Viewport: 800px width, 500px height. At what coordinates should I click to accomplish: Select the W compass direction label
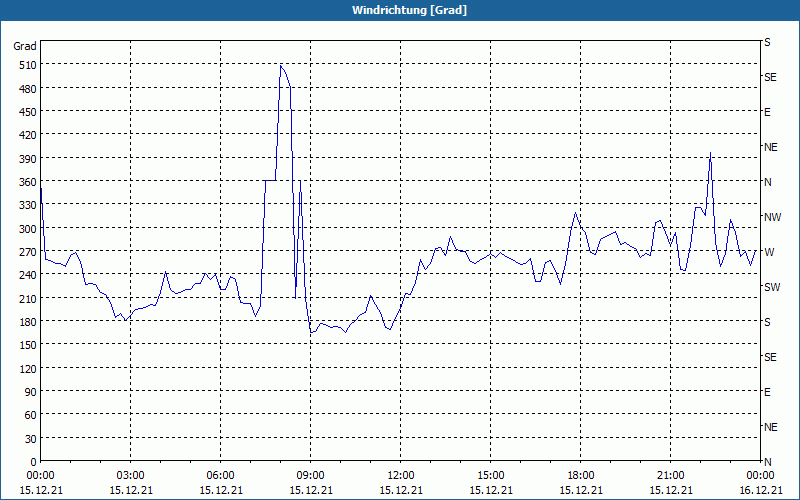point(769,252)
